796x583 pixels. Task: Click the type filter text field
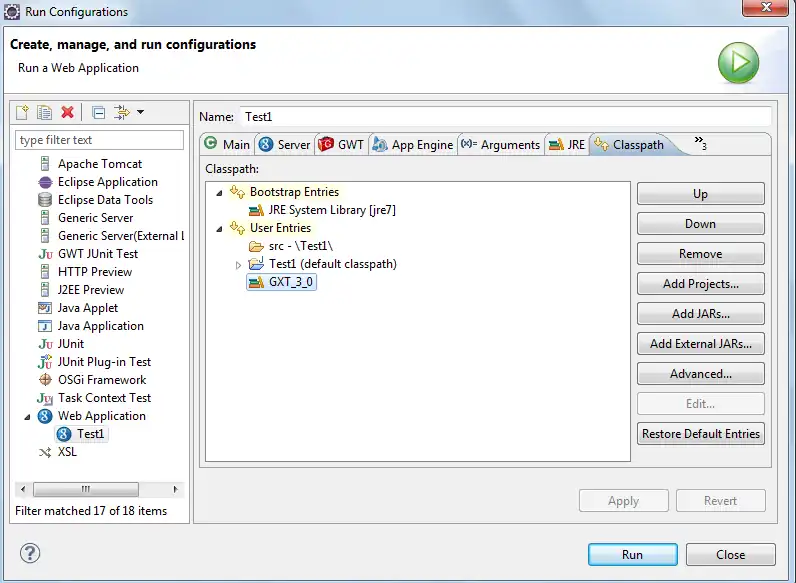(100, 140)
